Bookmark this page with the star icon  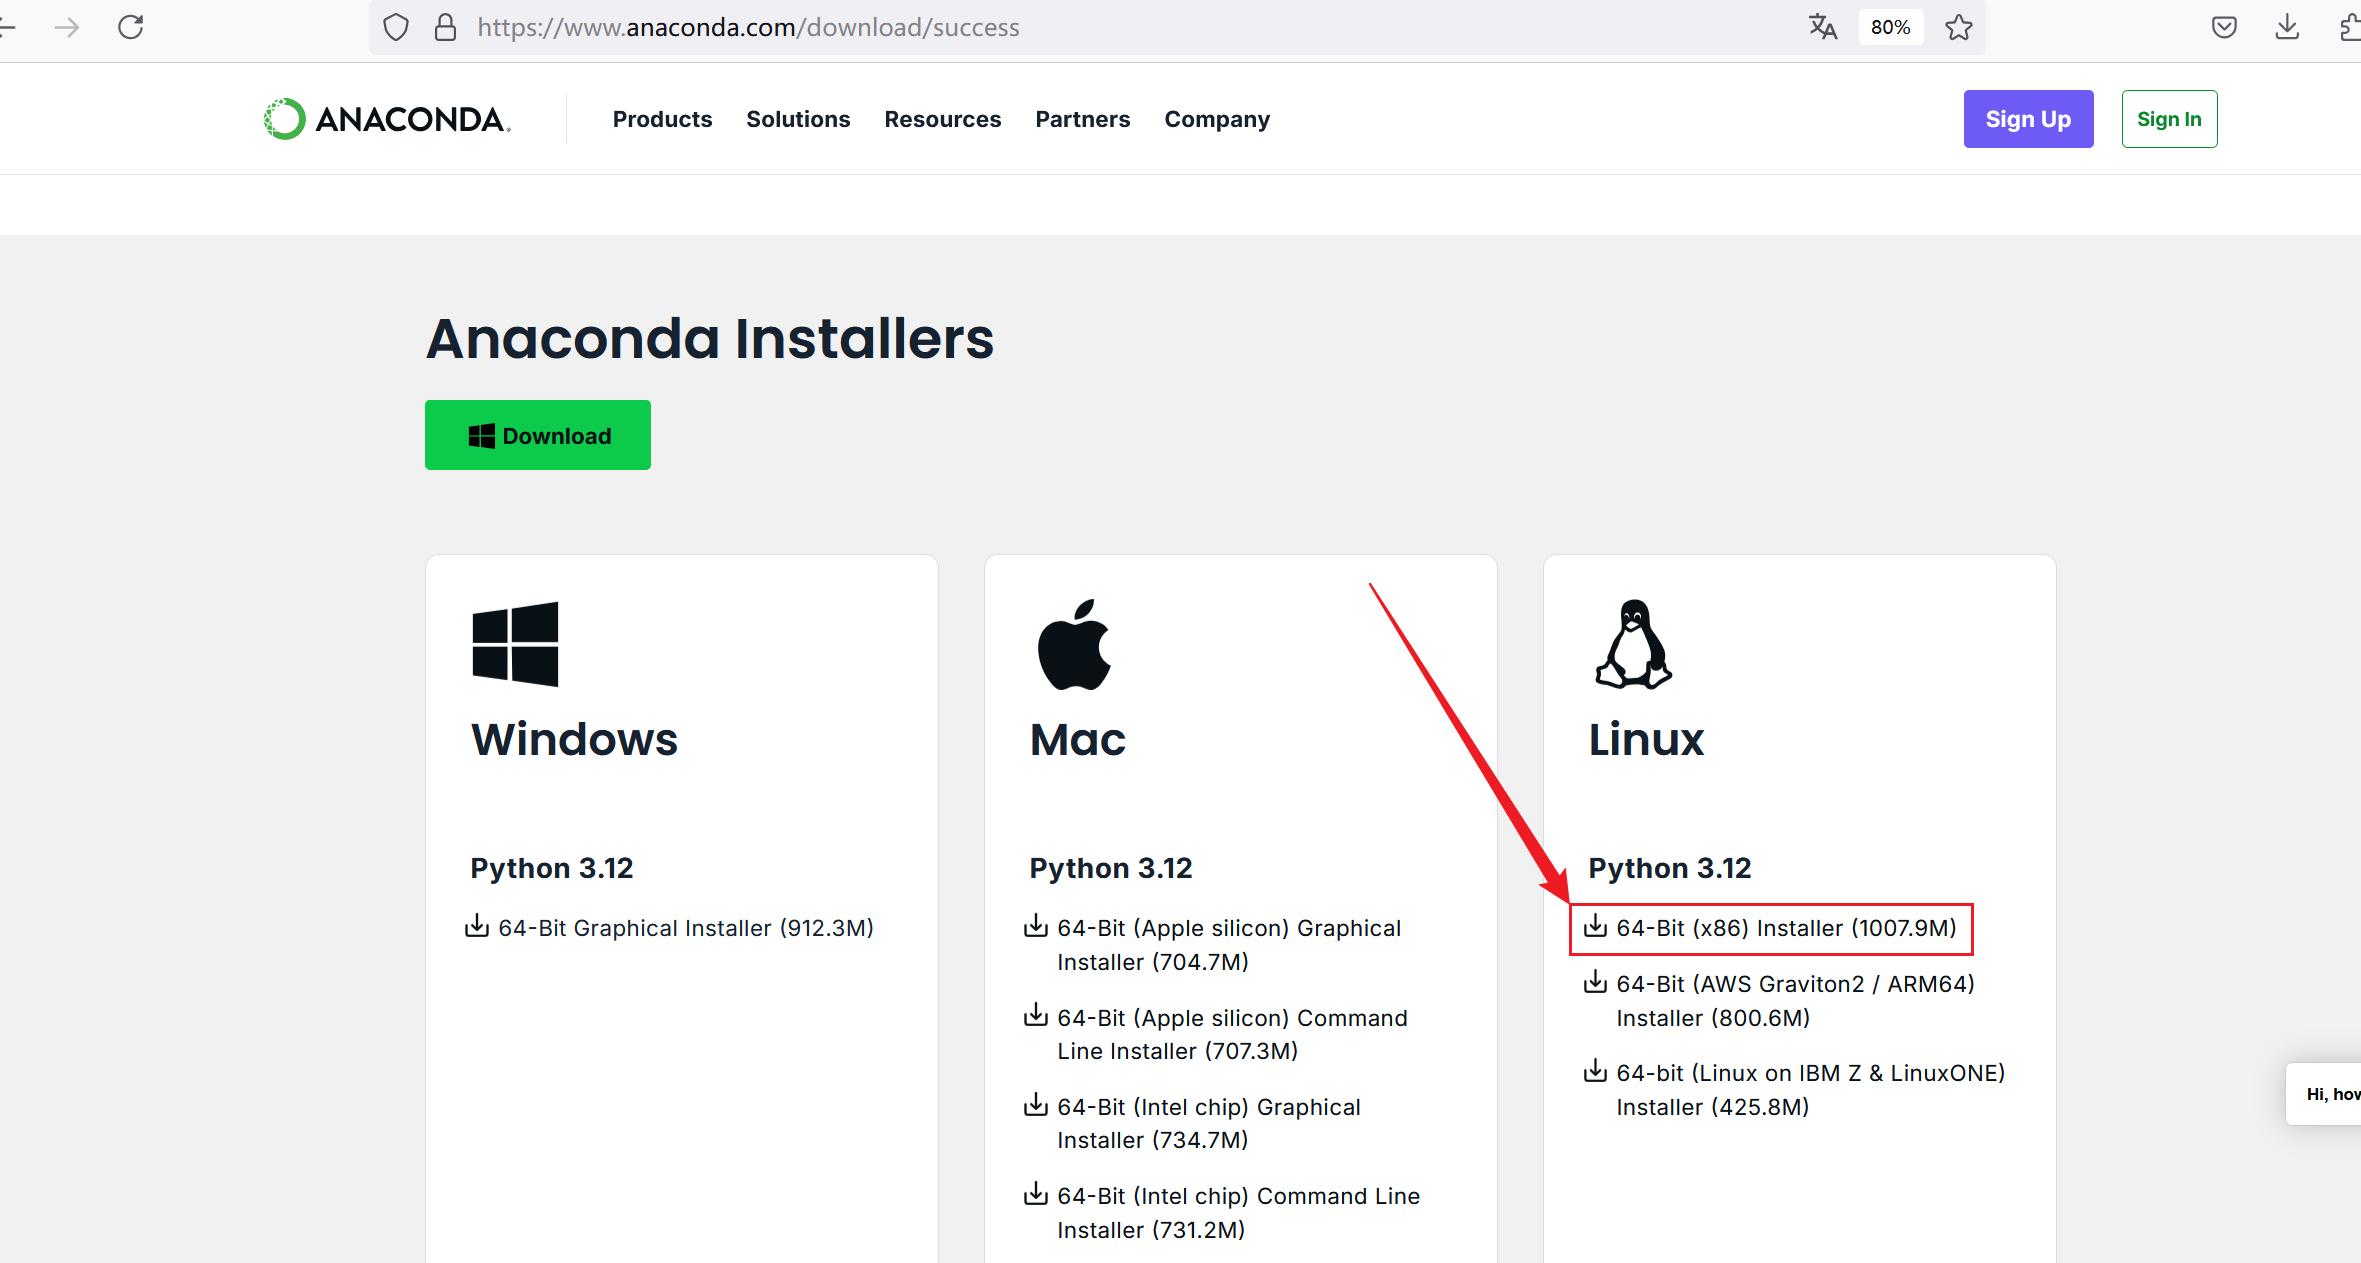pyautogui.click(x=1959, y=27)
